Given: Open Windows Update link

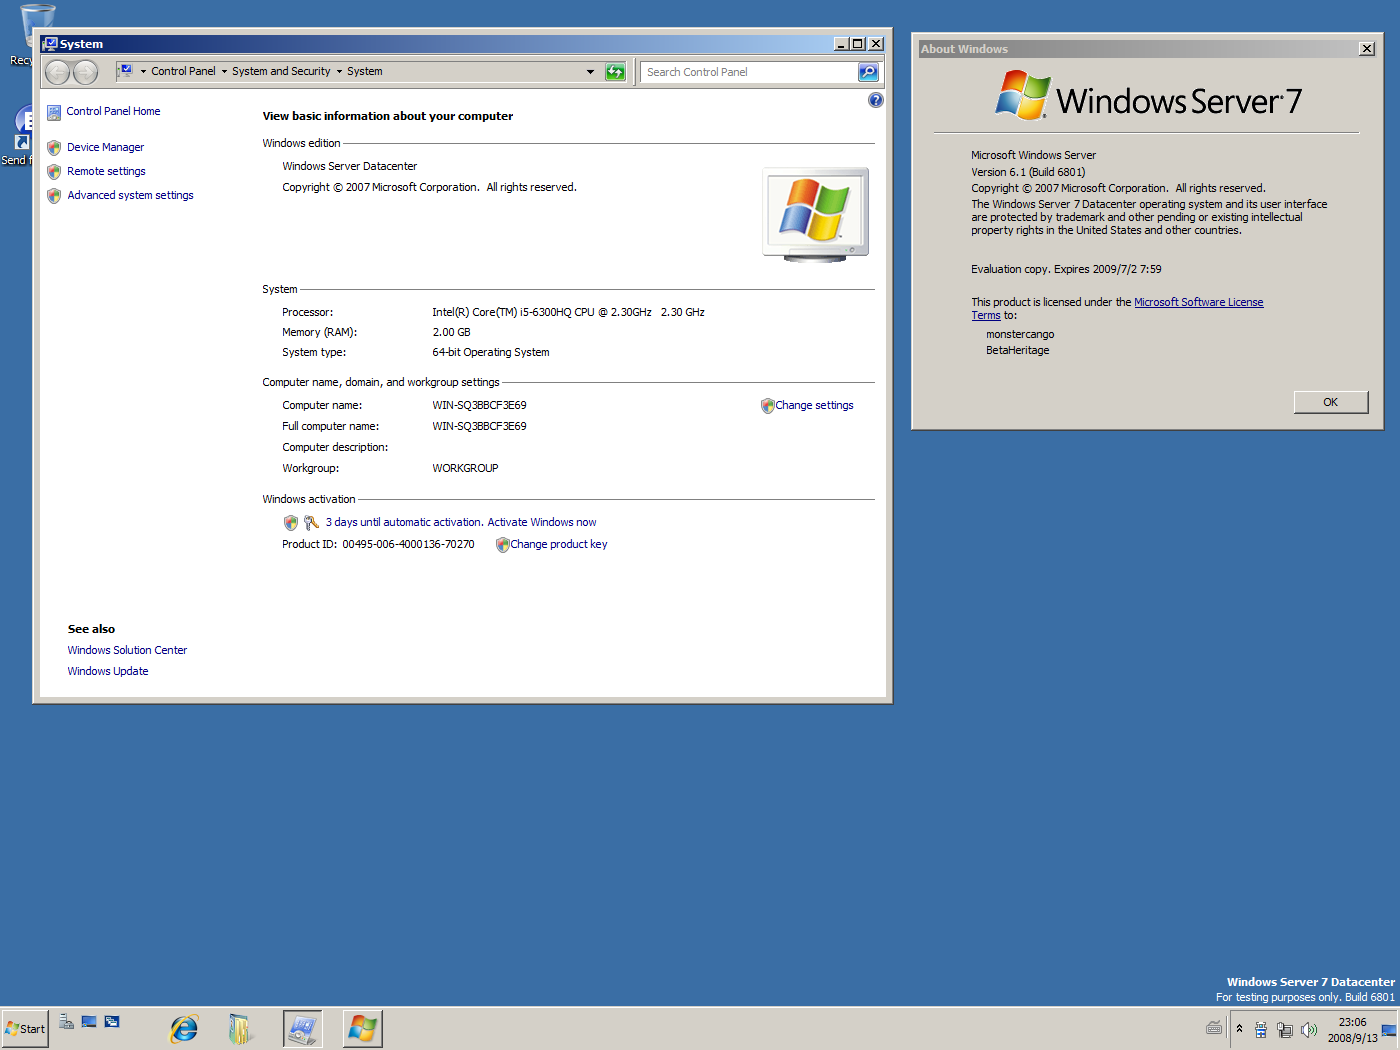Looking at the screenshot, I should click(x=108, y=672).
